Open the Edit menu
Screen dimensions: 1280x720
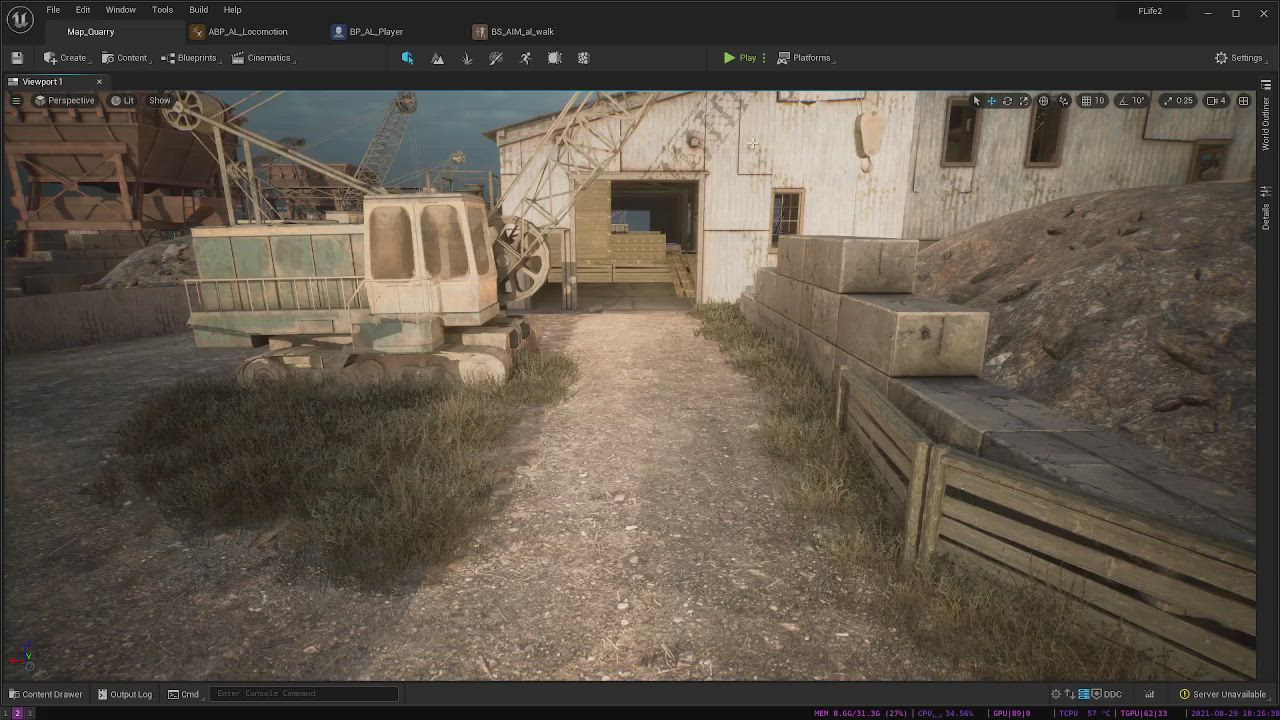click(83, 10)
